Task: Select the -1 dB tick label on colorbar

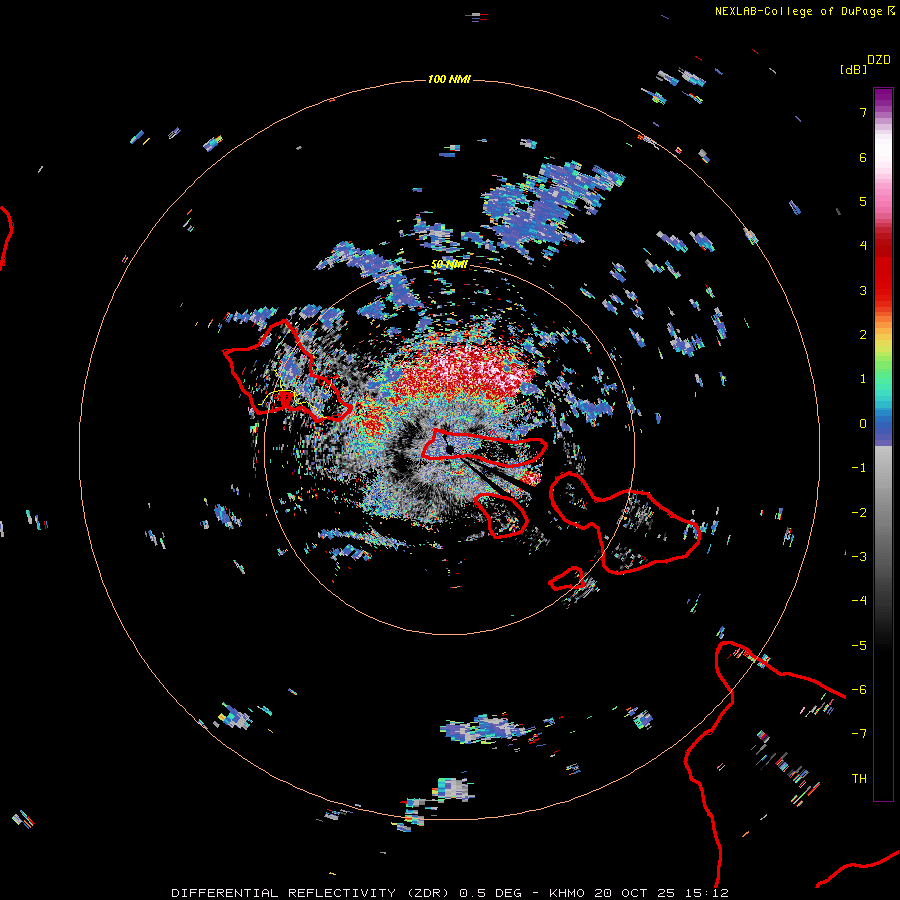Action: pos(859,468)
